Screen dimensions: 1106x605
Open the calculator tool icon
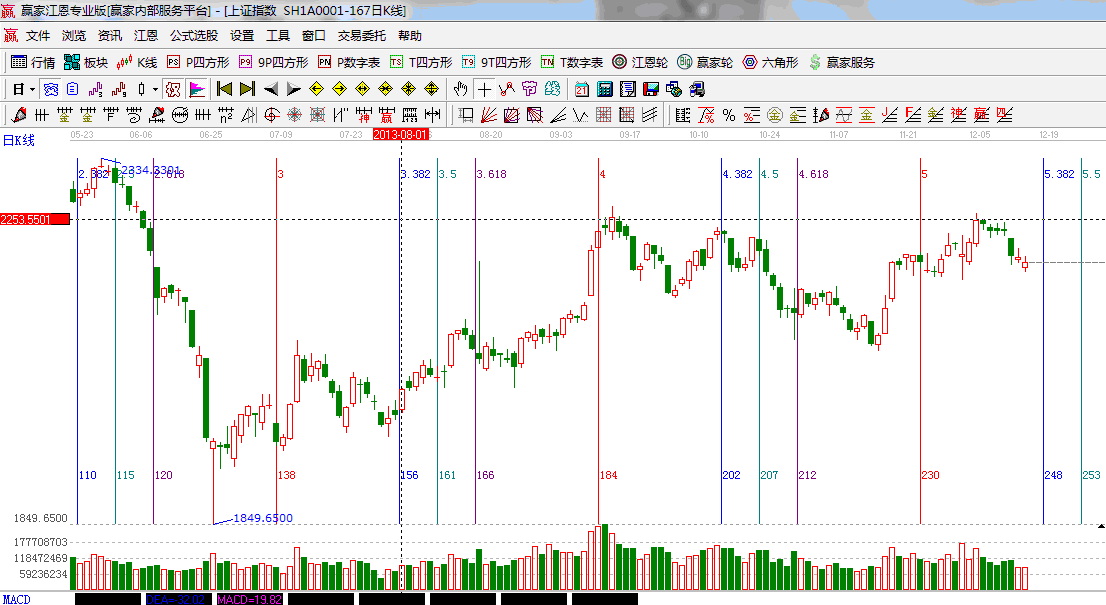click(x=604, y=89)
